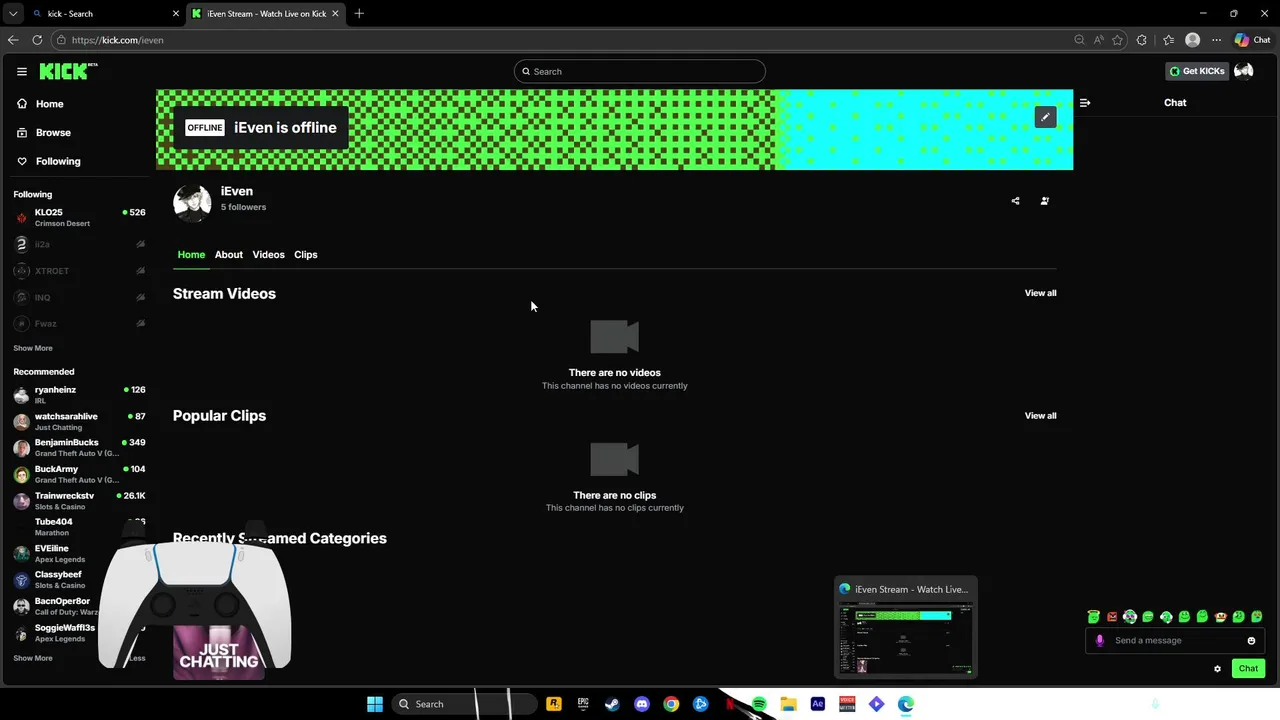Click the purple microphone icon in chat
The height and width of the screenshot is (720, 1280).
1100,641
